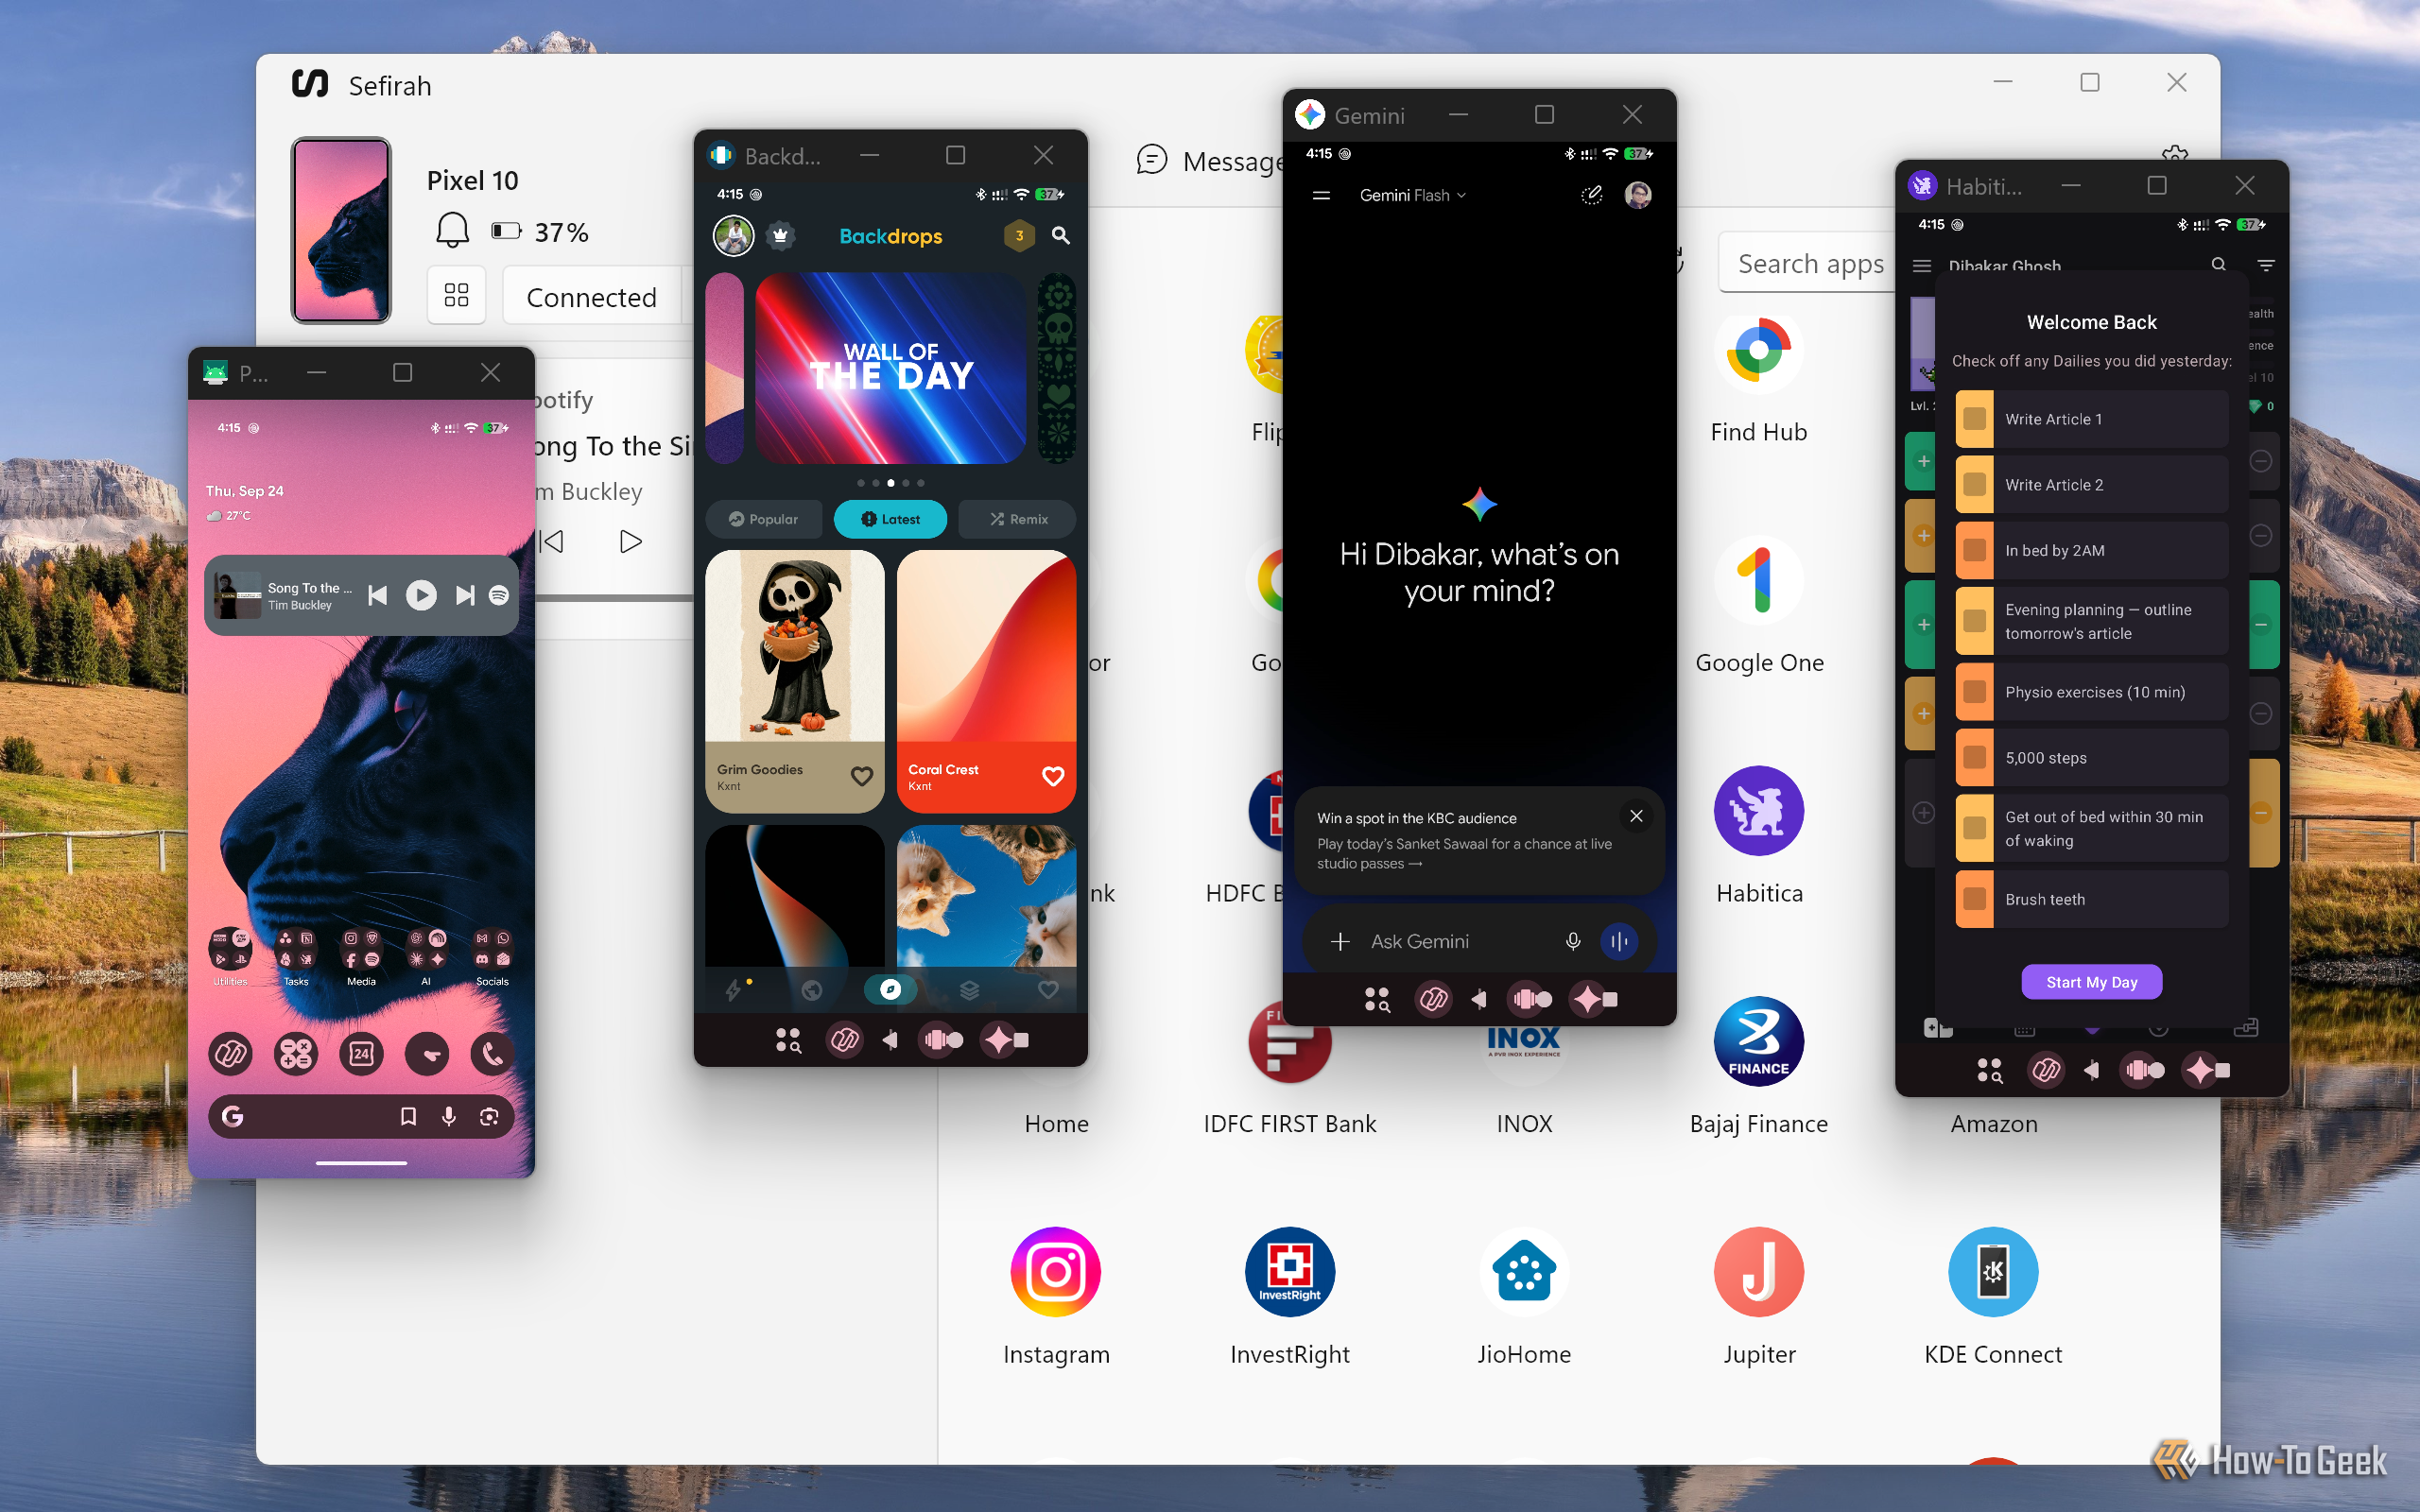Tap the microphone in Ask Gemini bar

tap(1572, 941)
